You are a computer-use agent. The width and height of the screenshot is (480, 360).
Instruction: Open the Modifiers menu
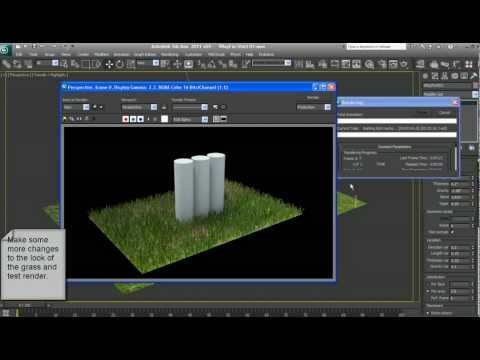pos(102,54)
